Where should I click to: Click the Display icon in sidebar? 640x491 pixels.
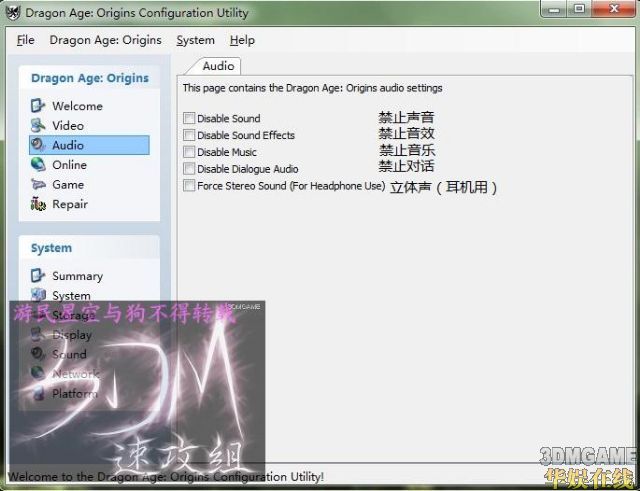tap(38, 335)
